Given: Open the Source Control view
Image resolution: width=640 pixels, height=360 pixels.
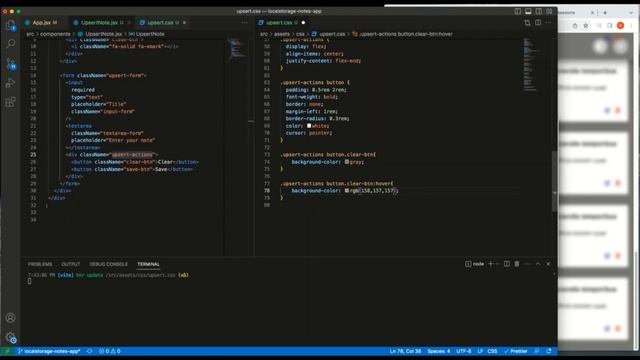Looking at the screenshot, I should click(x=11, y=63).
